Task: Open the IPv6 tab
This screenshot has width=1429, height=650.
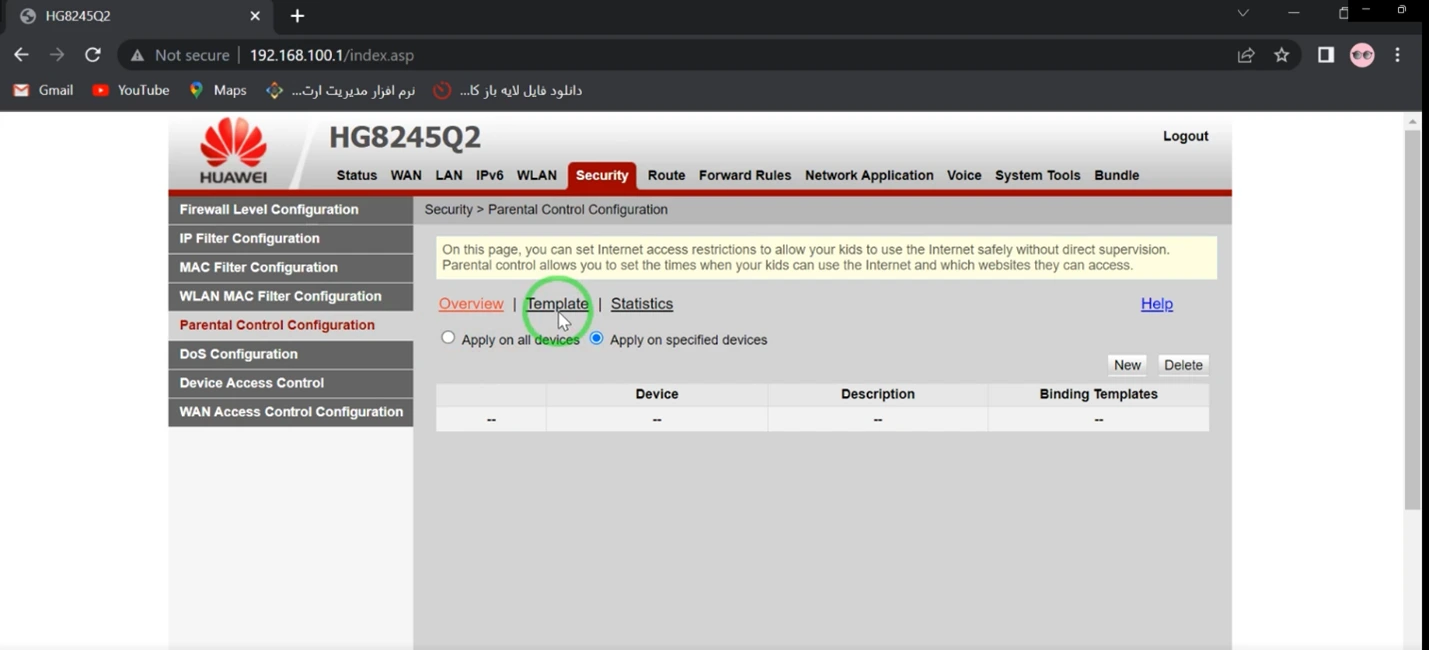Action: pyautogui.click(x=490, y=175)
